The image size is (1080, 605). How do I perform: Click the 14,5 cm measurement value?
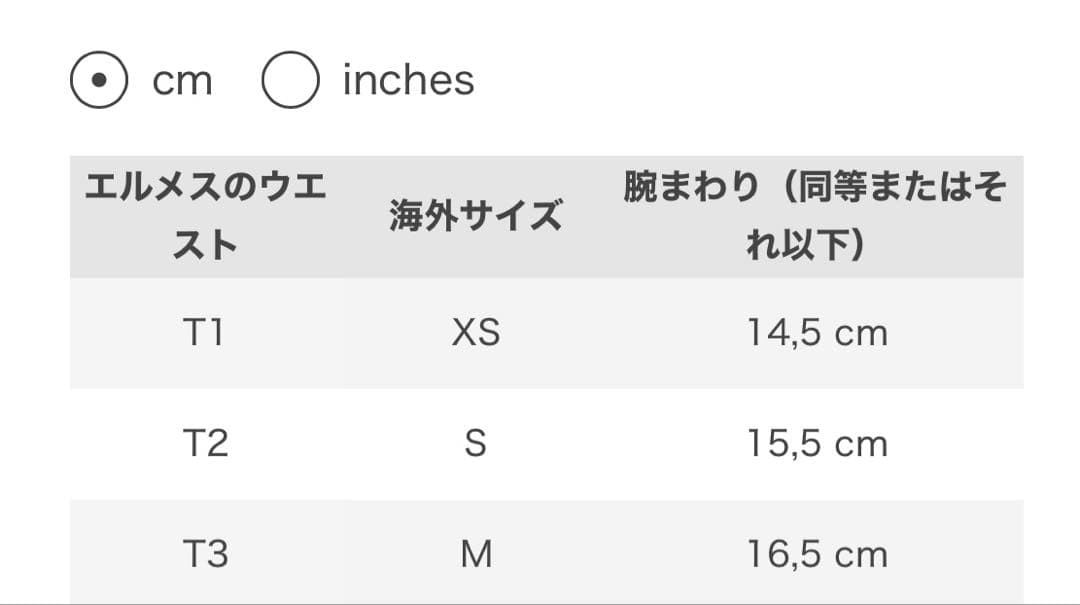point(817,333)
